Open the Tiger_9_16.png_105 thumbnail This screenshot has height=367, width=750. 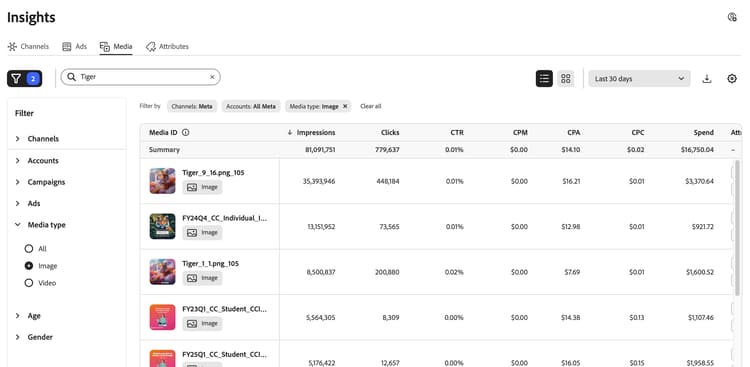(x=162, y=180)
